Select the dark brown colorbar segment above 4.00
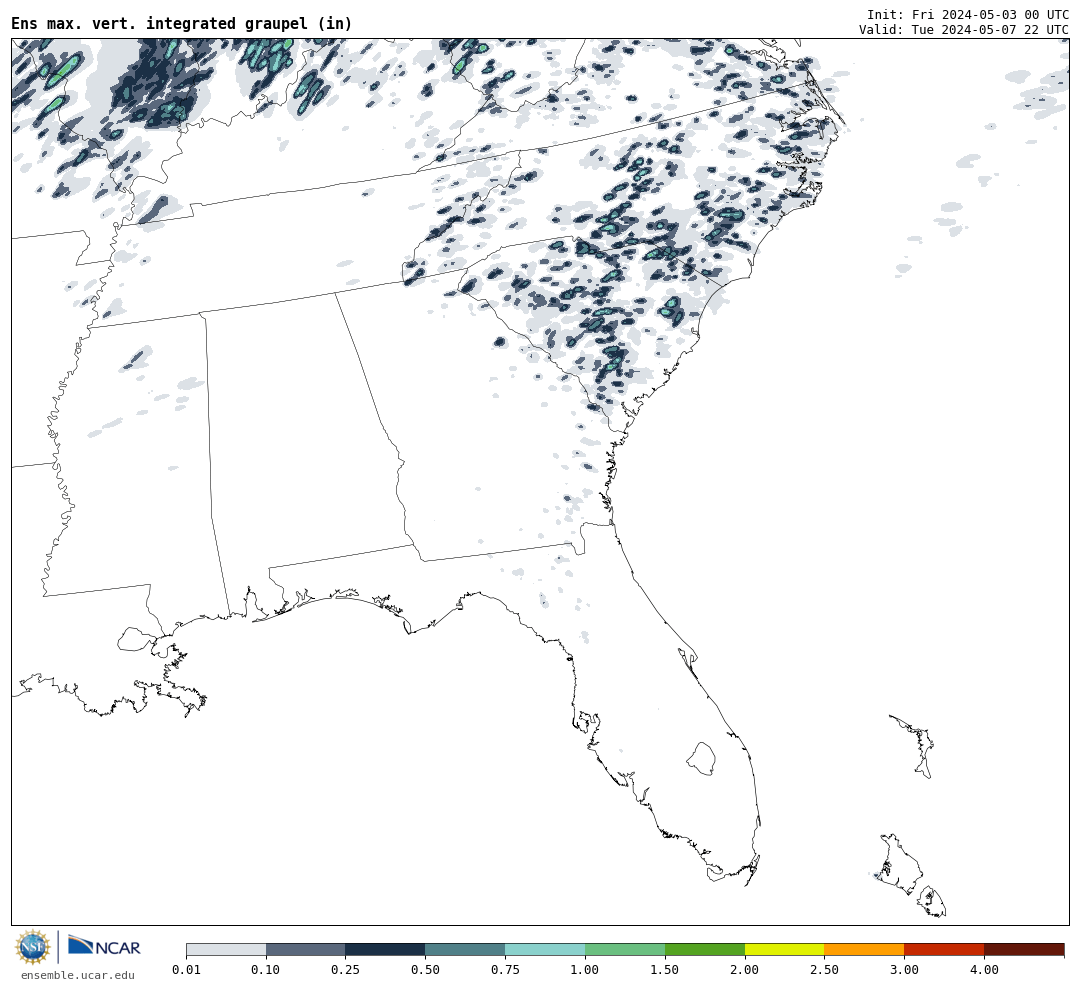1080x988 pixels. point(1024,950)
